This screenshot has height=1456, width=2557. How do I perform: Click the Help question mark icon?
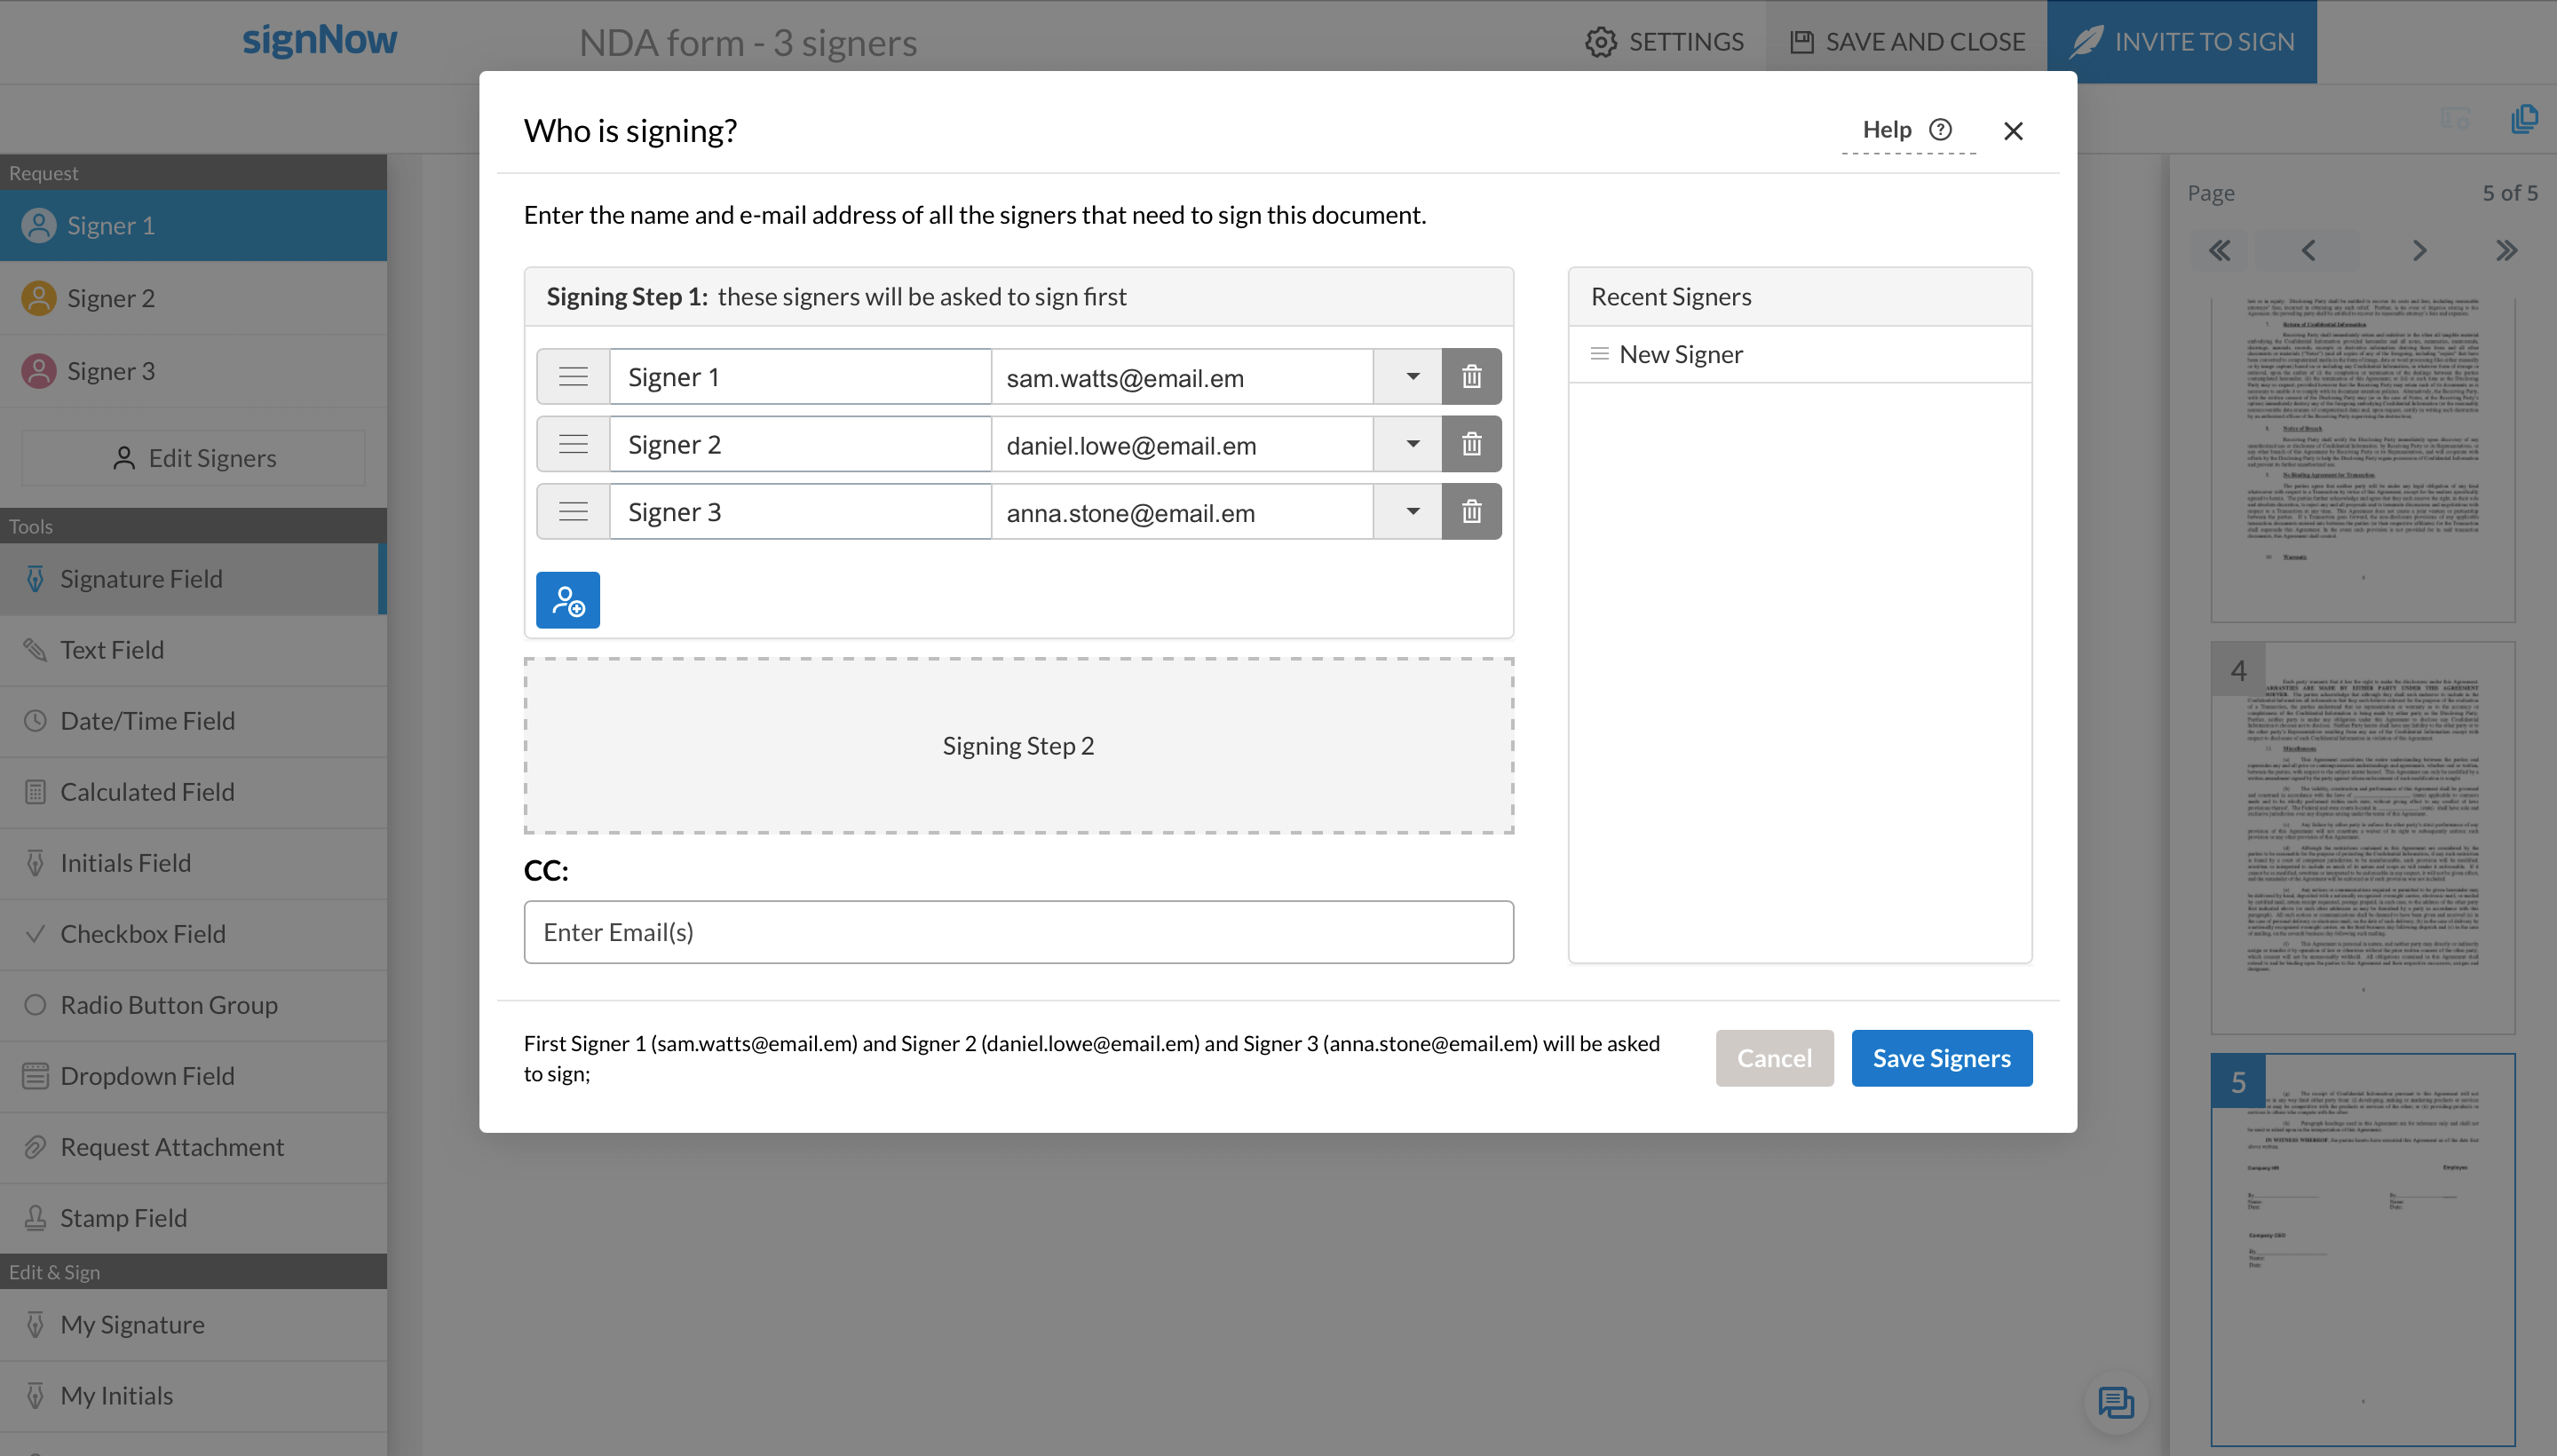point(1940,130)
